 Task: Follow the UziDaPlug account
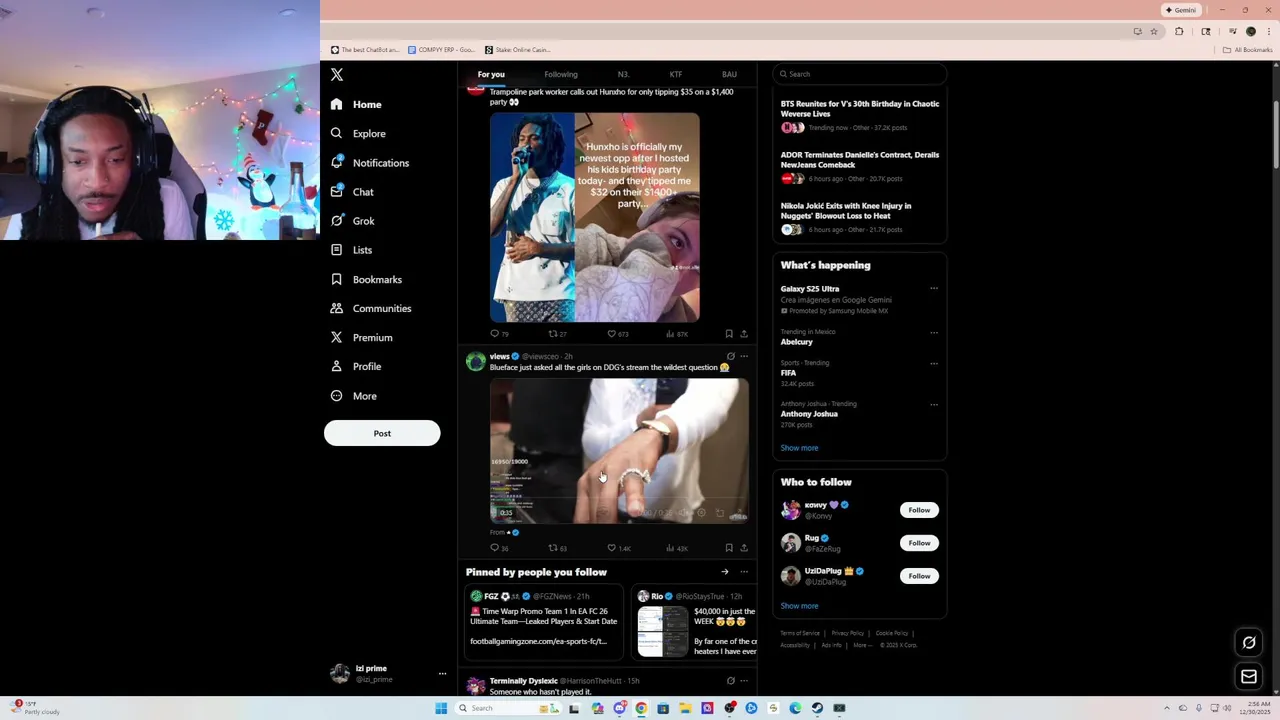tap(919, 576)
